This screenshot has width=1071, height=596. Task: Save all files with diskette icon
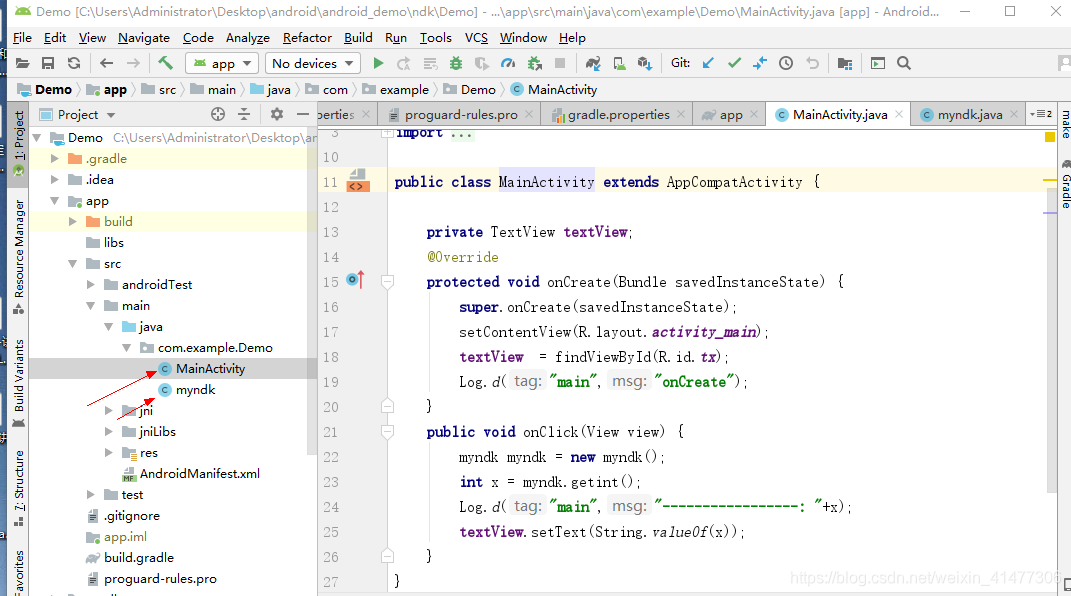(x=48, y=63)
